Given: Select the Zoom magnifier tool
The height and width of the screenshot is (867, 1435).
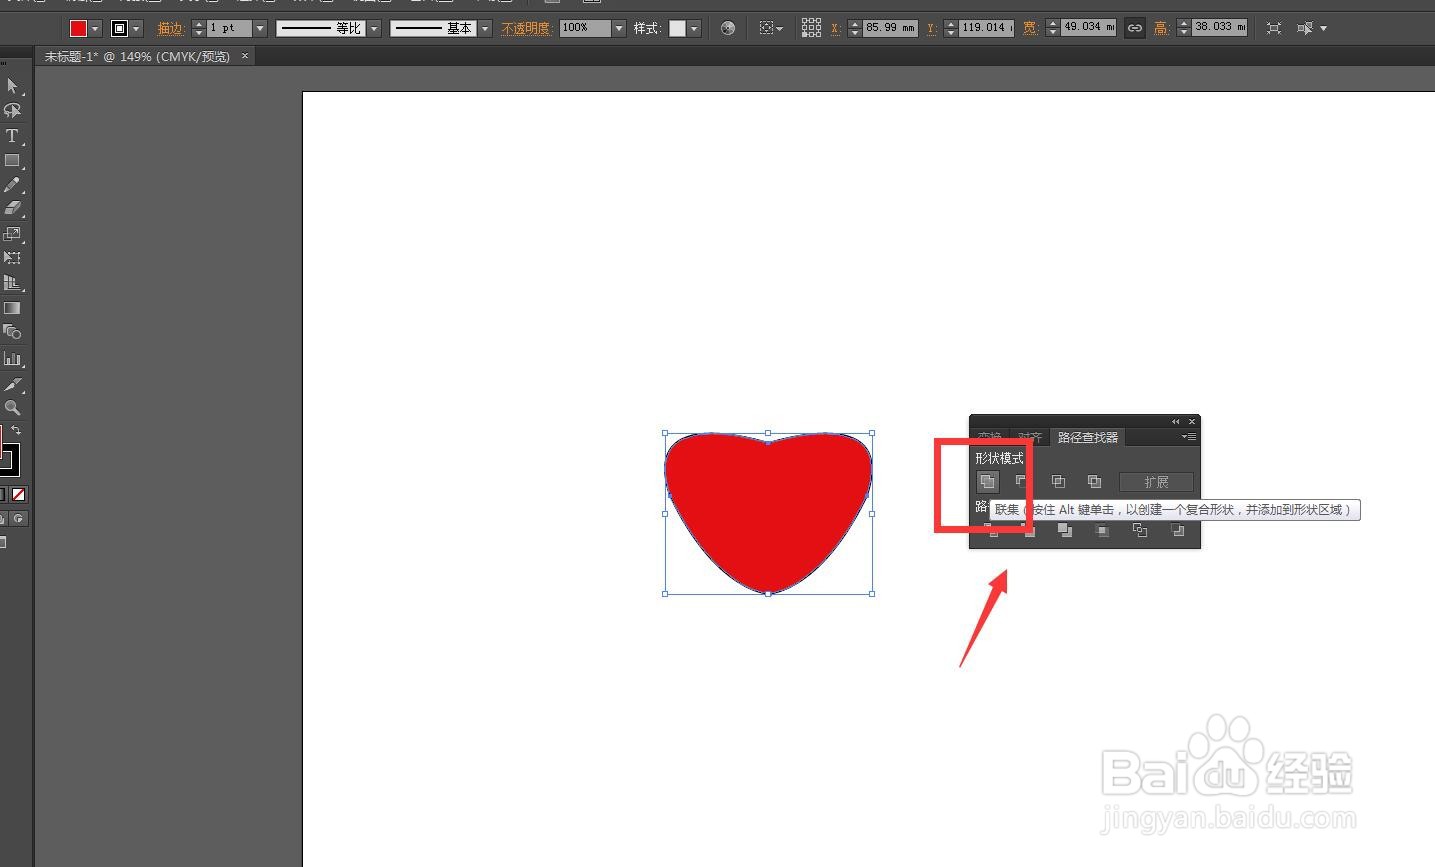Looking at the screenshot, I should (12, 408).
